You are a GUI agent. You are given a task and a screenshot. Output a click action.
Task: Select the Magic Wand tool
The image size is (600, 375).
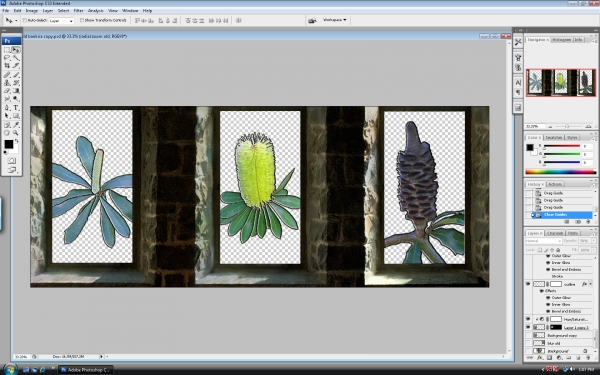tap(16, 58)
